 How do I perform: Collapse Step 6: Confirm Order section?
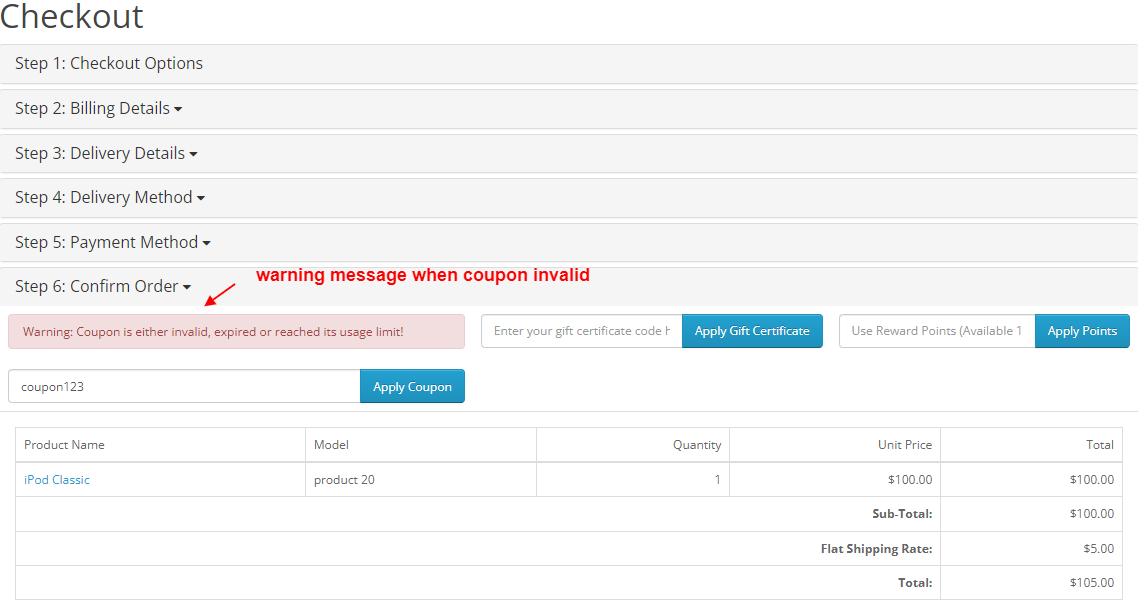tap(96, 286)
